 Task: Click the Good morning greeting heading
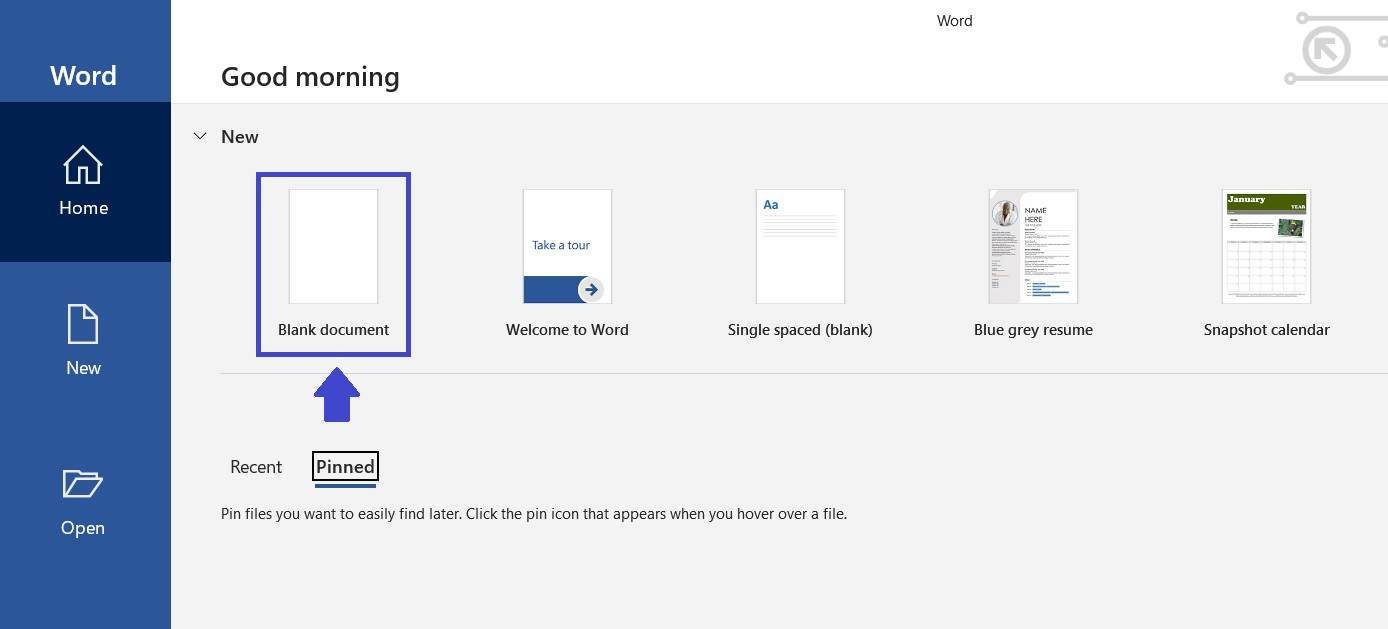(310, 76)
